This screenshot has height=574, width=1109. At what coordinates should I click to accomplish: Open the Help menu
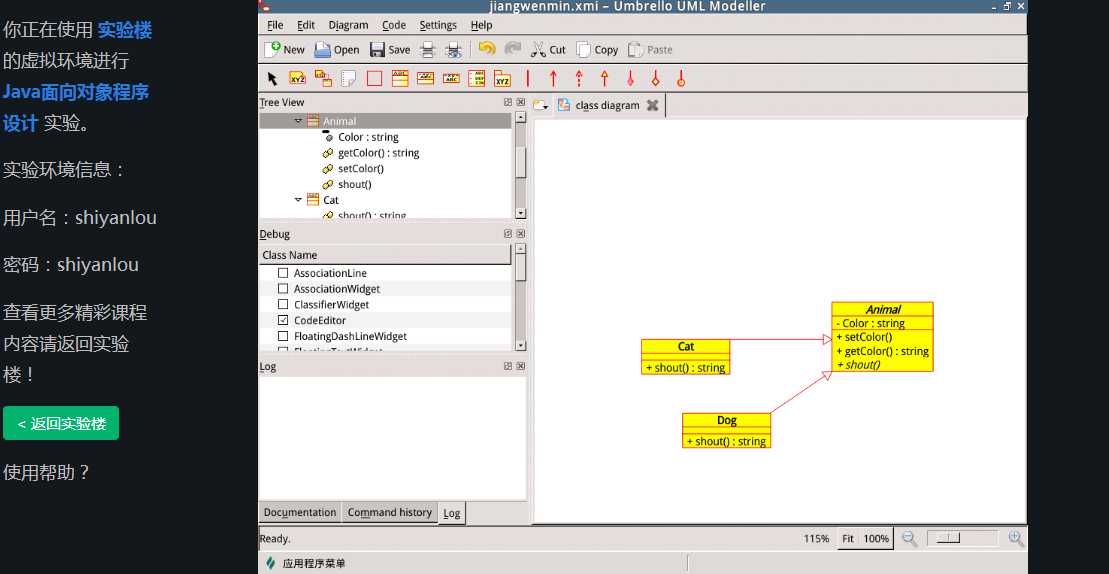(x=482, y=25)
